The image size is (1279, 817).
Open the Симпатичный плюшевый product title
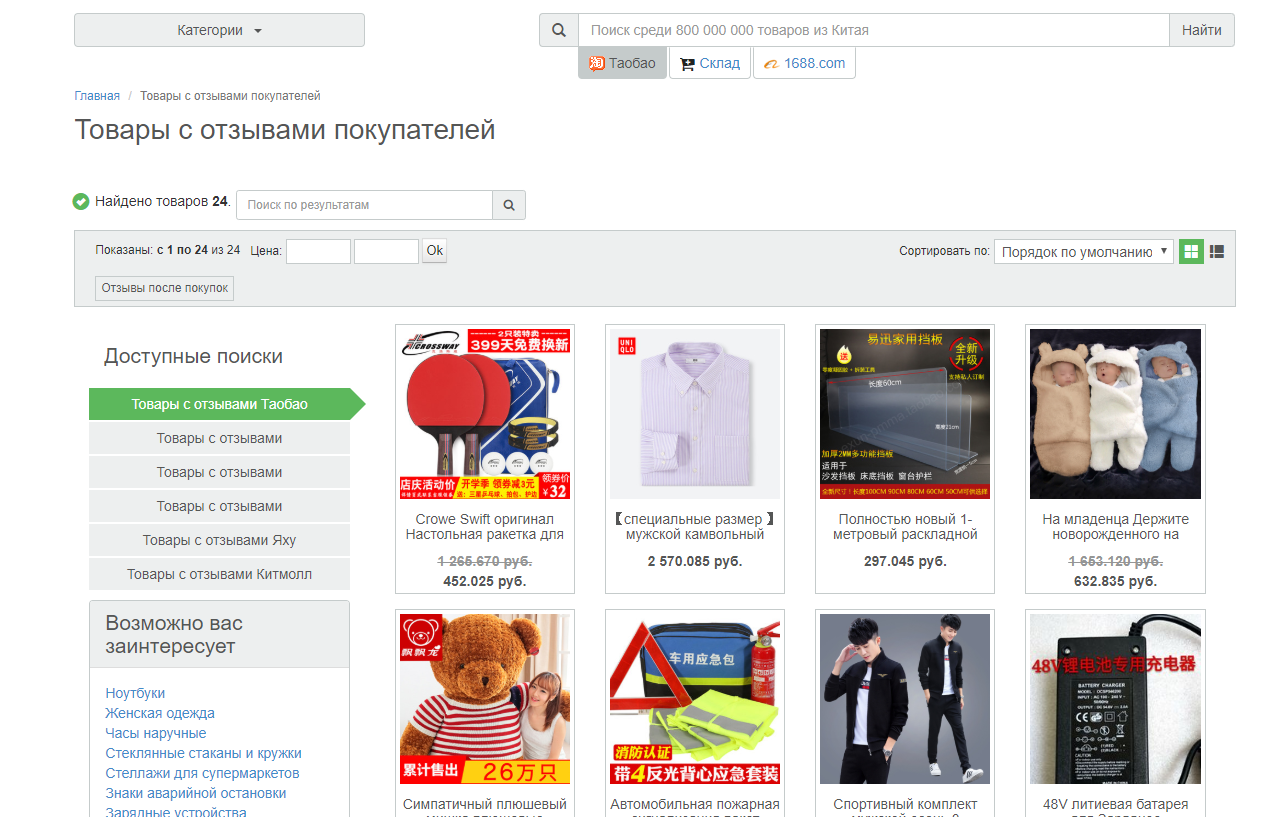pyautogui.click(x=485, y=808)
